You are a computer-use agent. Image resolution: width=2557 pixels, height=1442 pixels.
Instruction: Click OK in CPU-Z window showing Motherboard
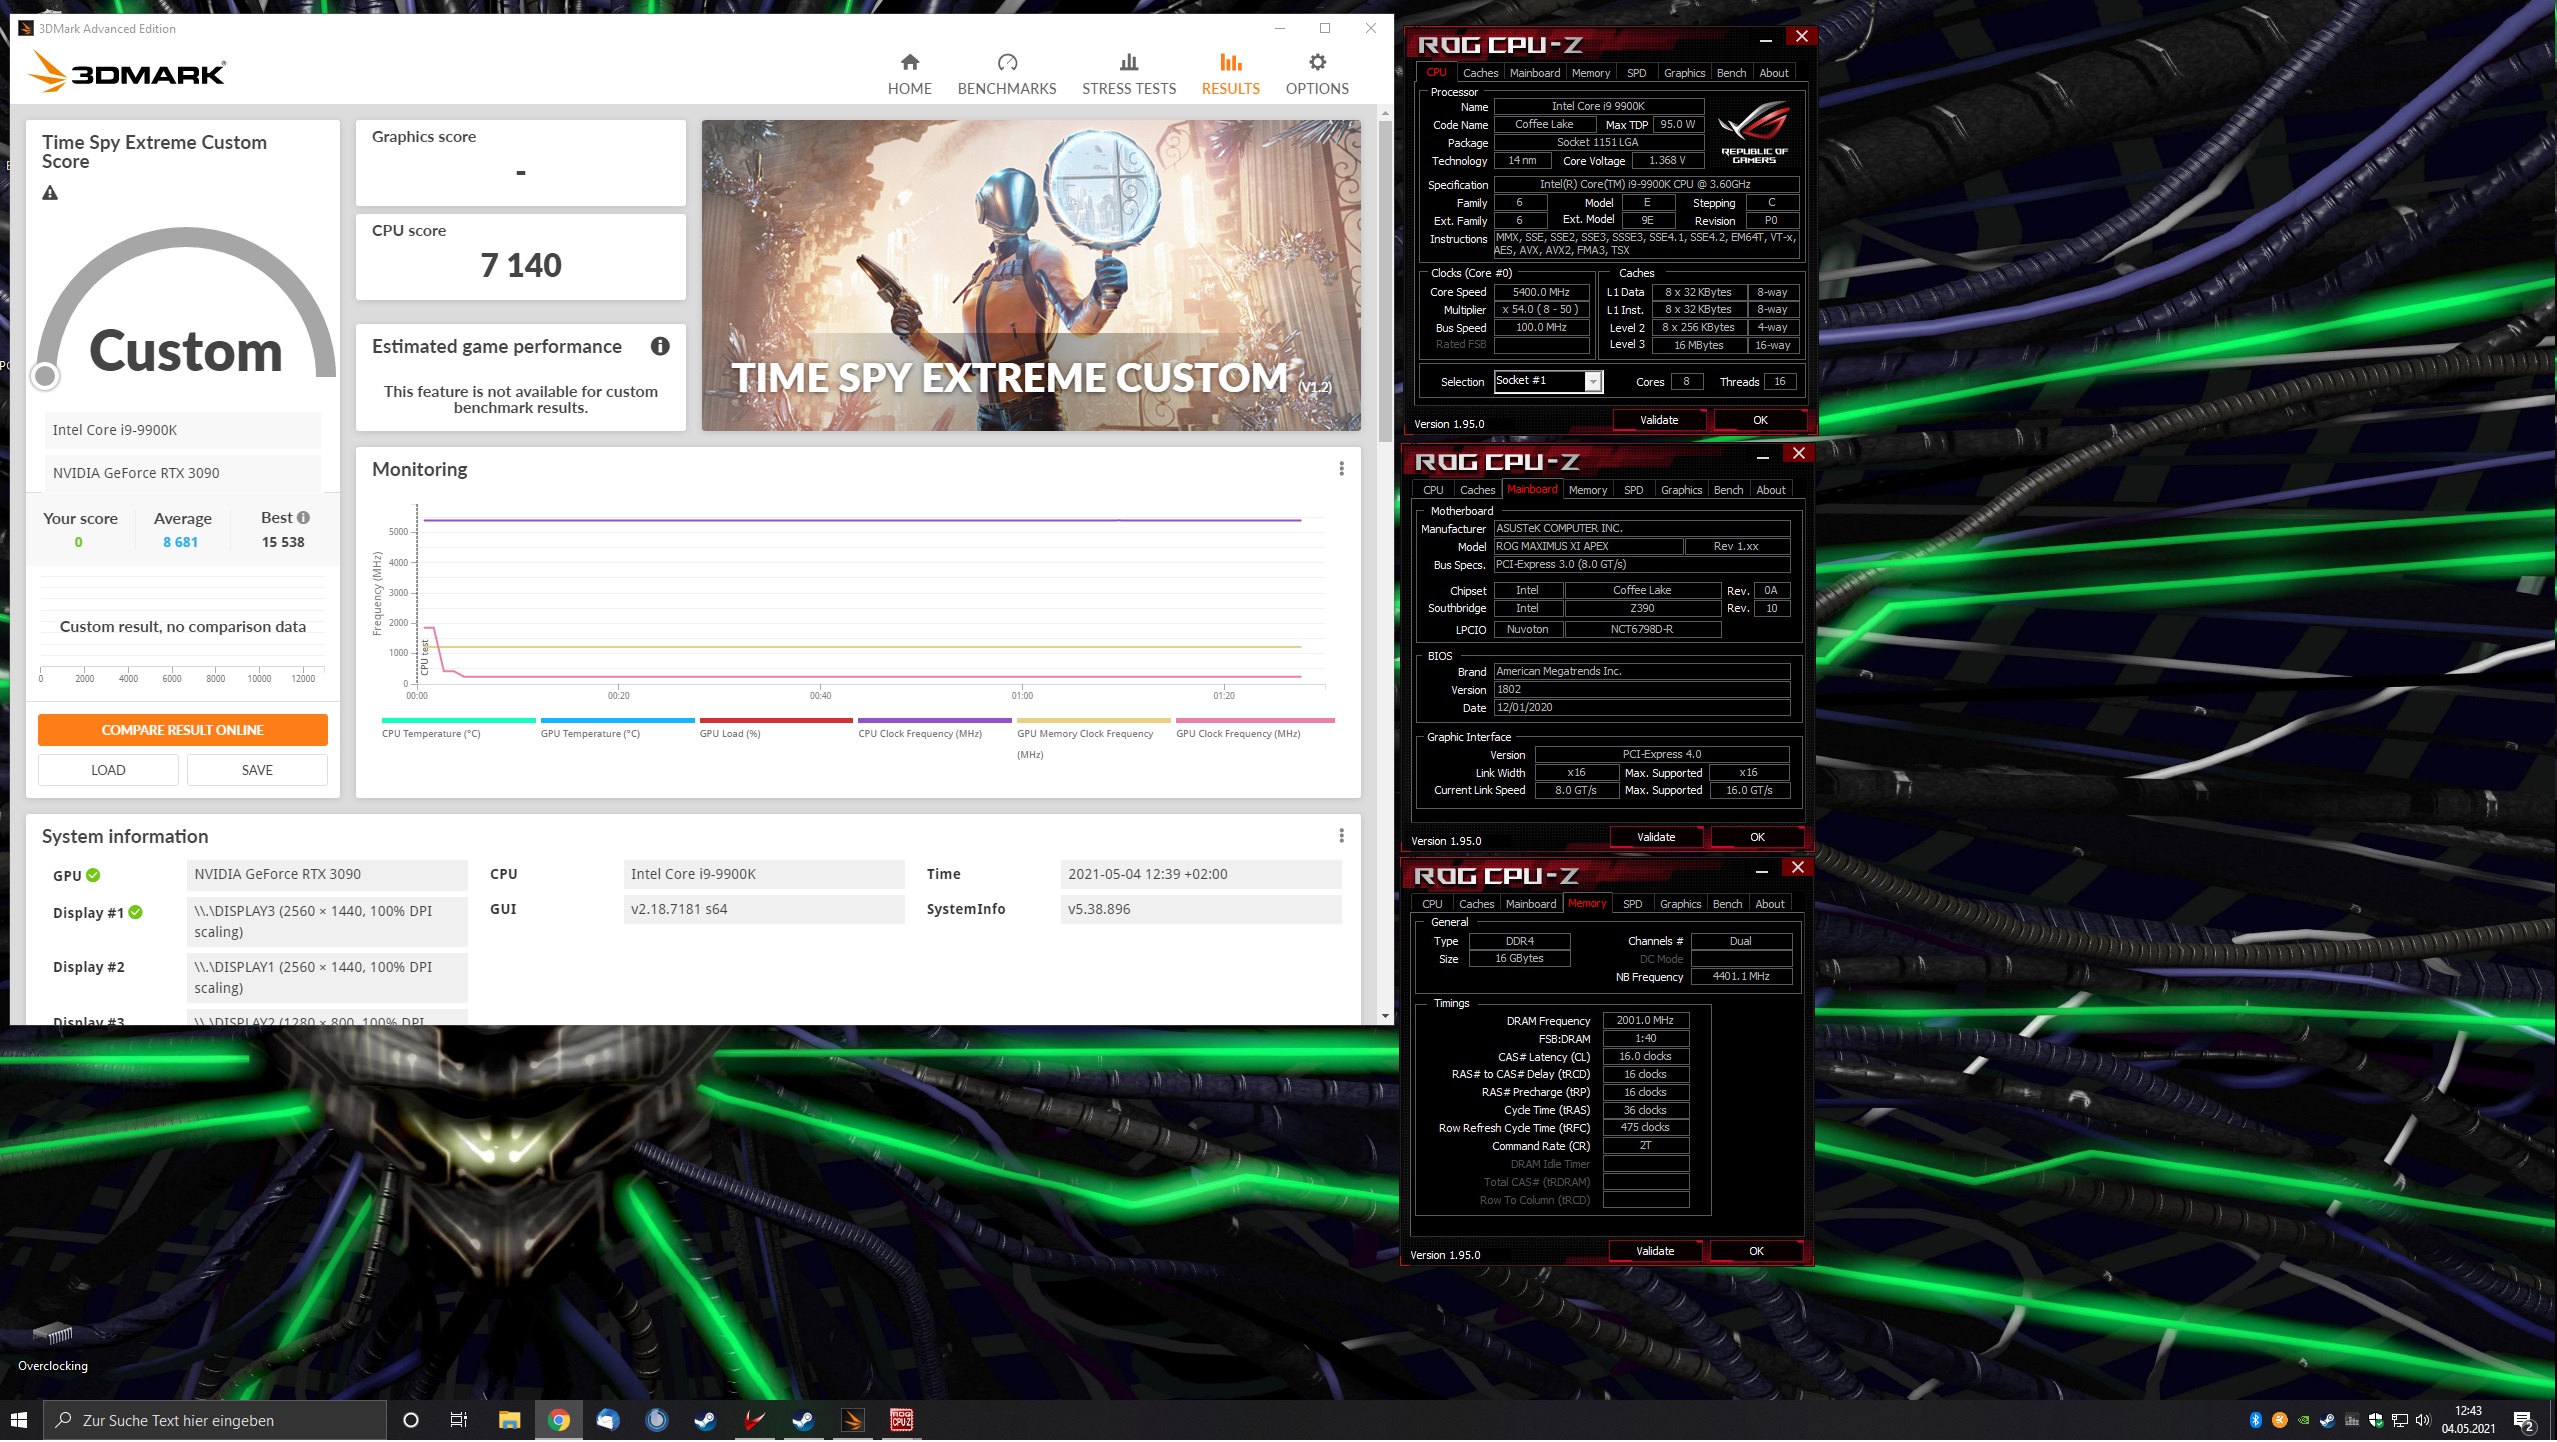coord(1756,837)
